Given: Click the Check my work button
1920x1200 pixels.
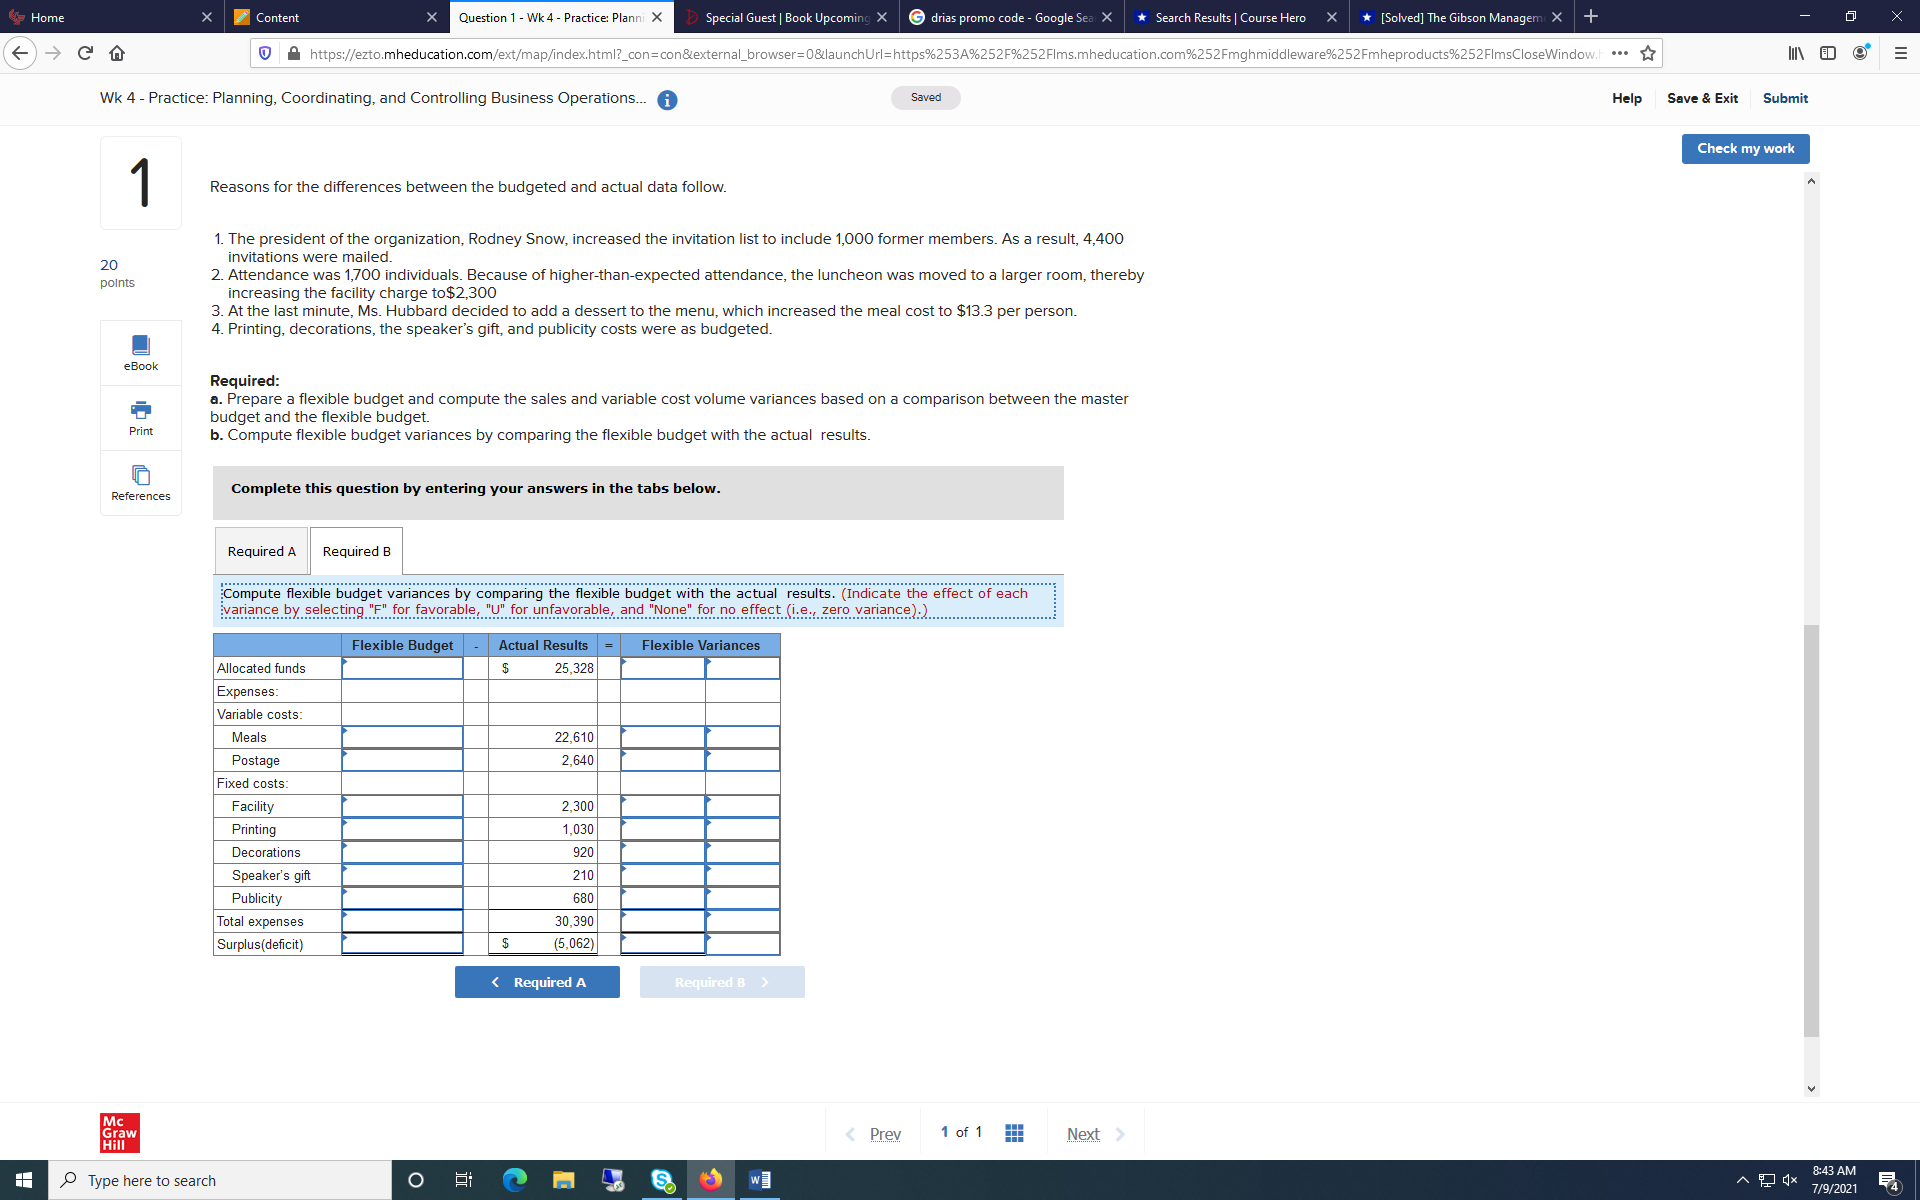Looking at the screenshot, I should [1745, 148].
